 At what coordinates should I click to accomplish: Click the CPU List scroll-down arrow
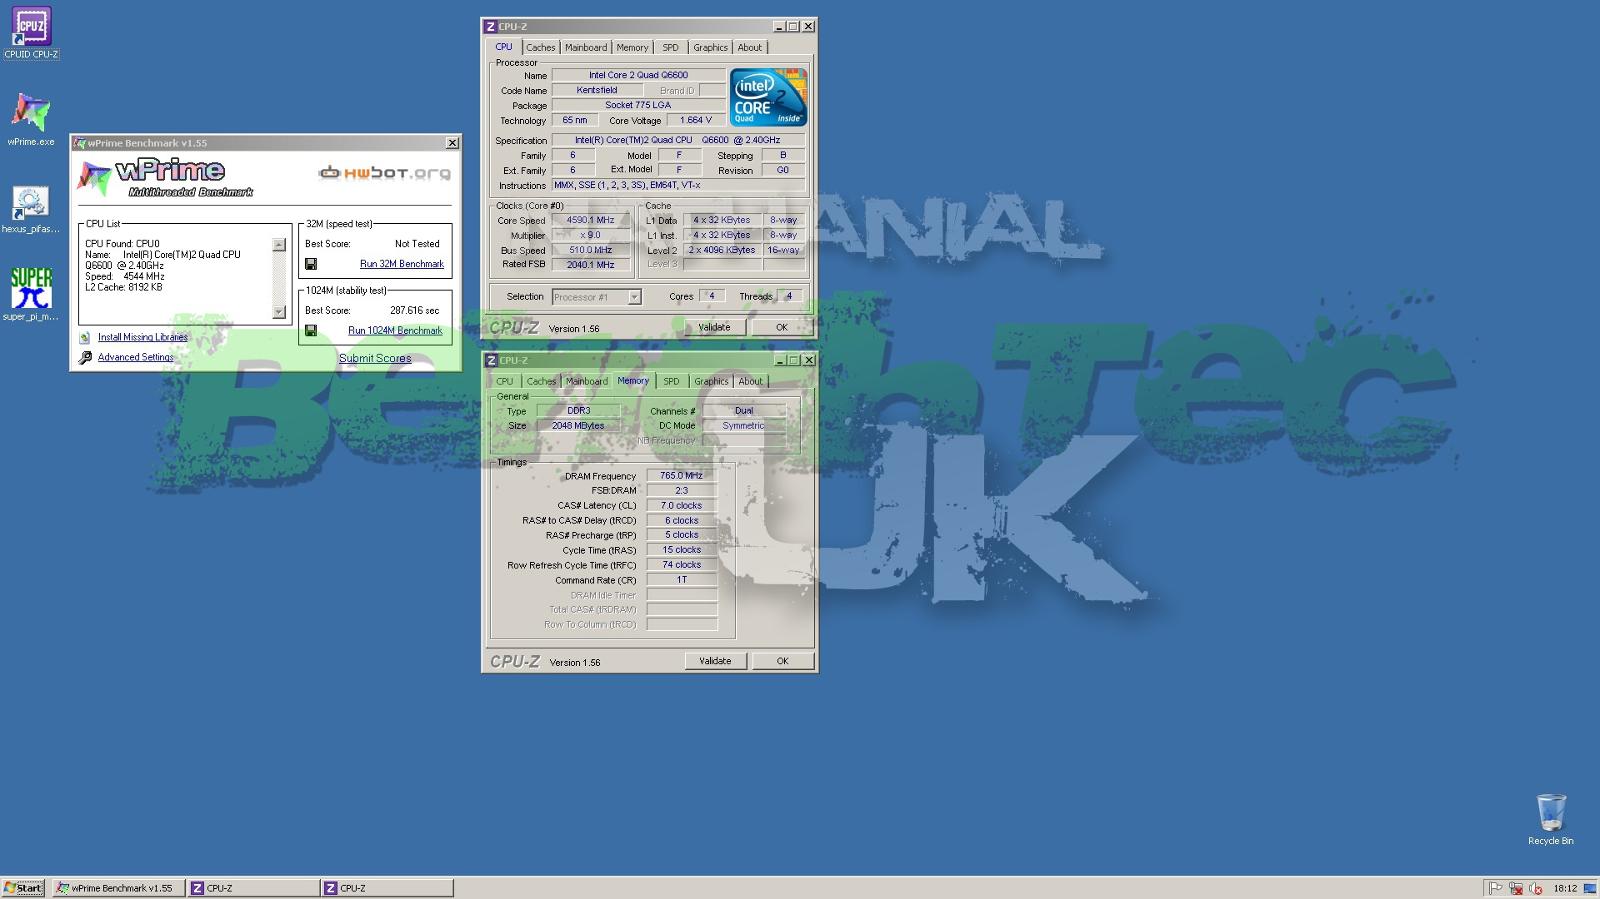pos(279,312)
